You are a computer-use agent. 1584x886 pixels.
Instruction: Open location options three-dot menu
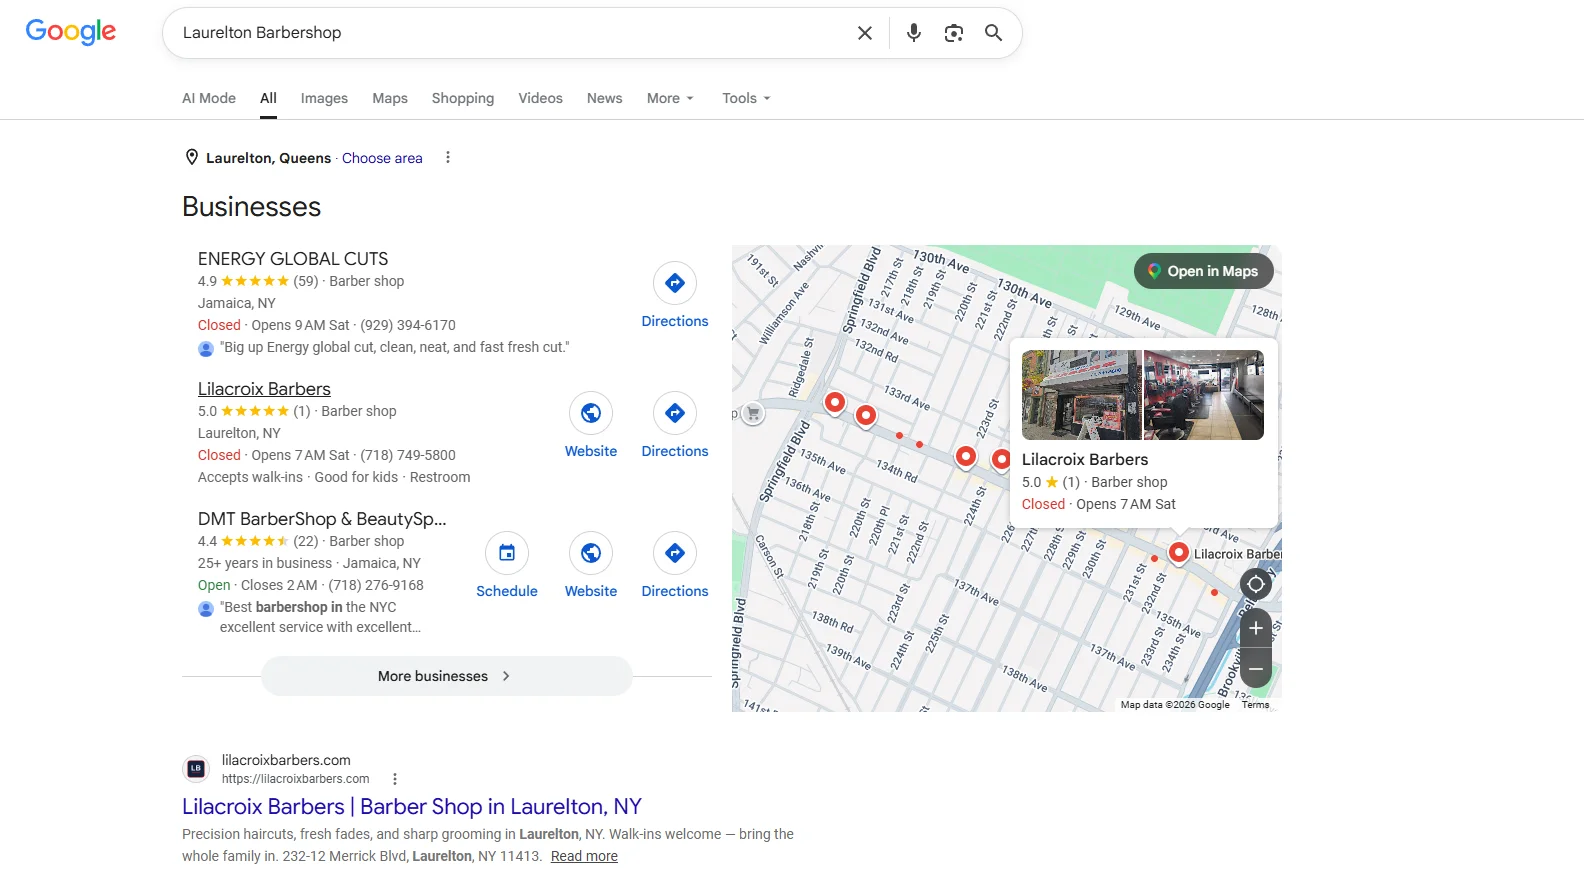click(448, 158)
